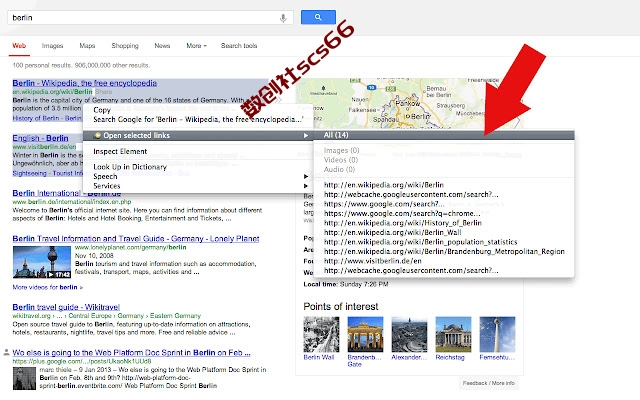Click the Berlin Wall caption link
Screen dimensions: 640x400
[319, 357]
